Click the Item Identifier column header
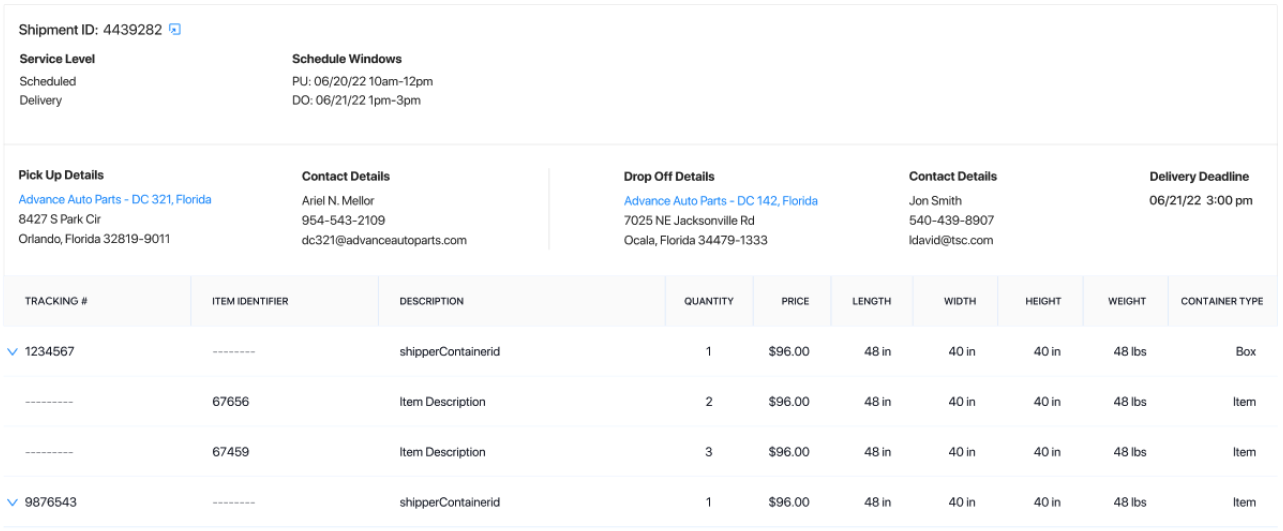This screenshot has width=1283, height=531. (250, 301)
